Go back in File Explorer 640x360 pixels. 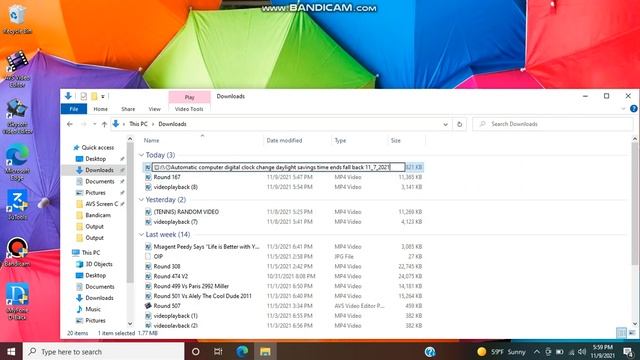pos(70,124)
